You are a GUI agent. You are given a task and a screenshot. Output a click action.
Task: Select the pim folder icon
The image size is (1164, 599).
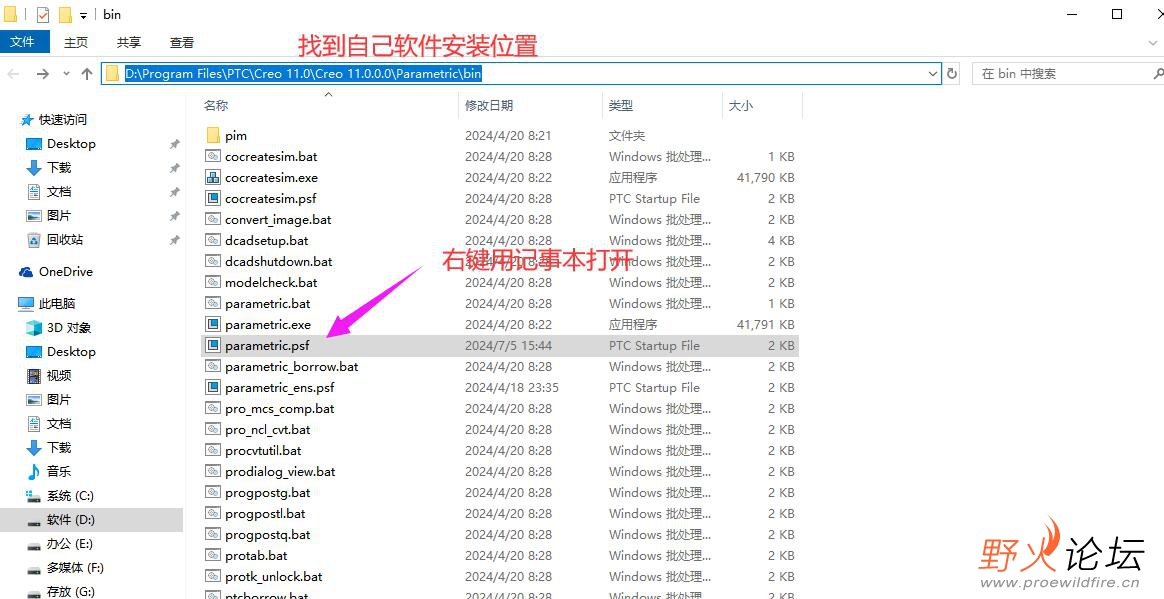click(x=213, y=135)
